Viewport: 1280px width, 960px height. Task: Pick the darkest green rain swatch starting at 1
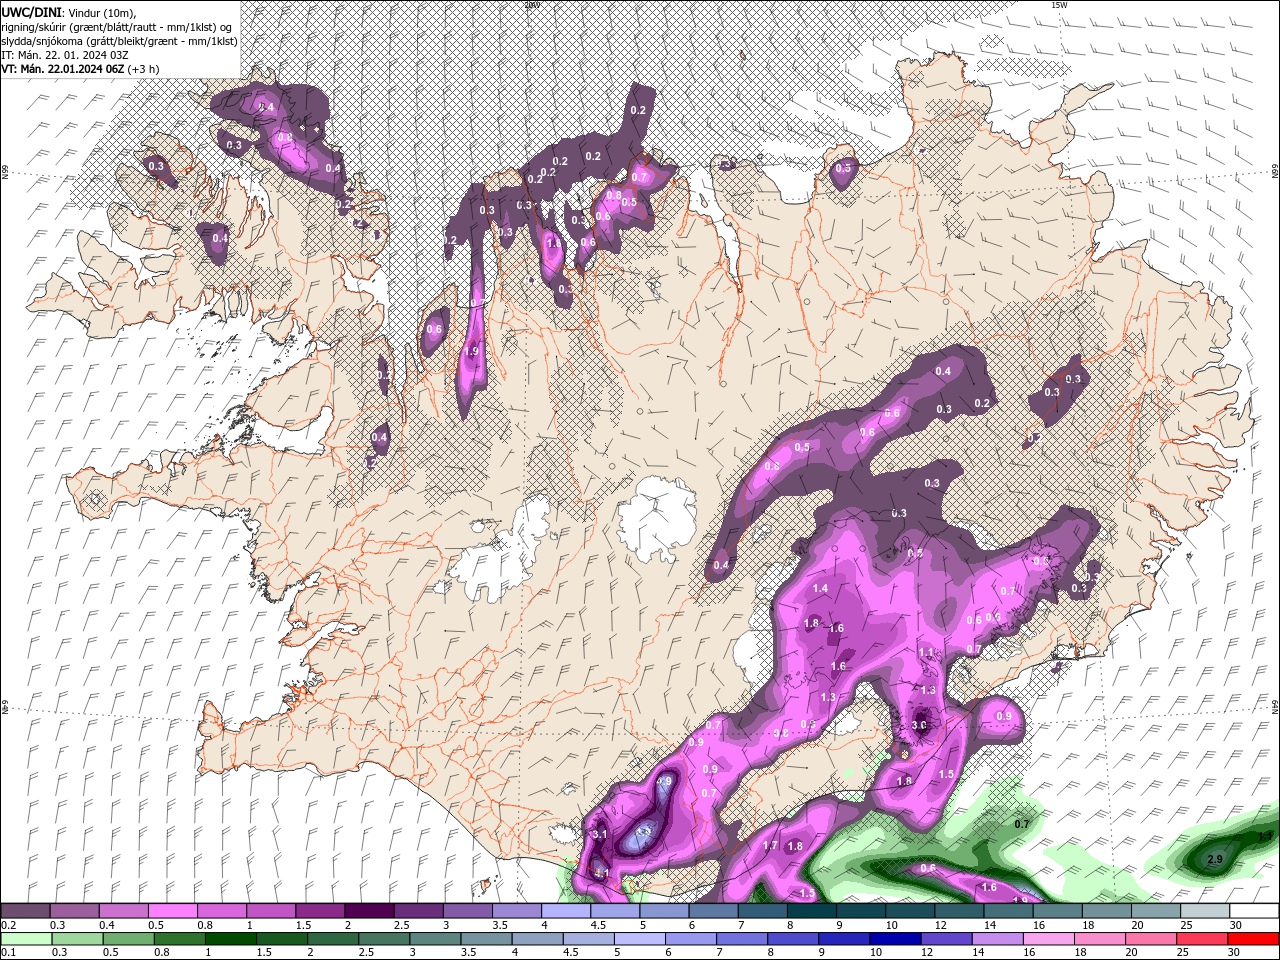pos(230,939)
